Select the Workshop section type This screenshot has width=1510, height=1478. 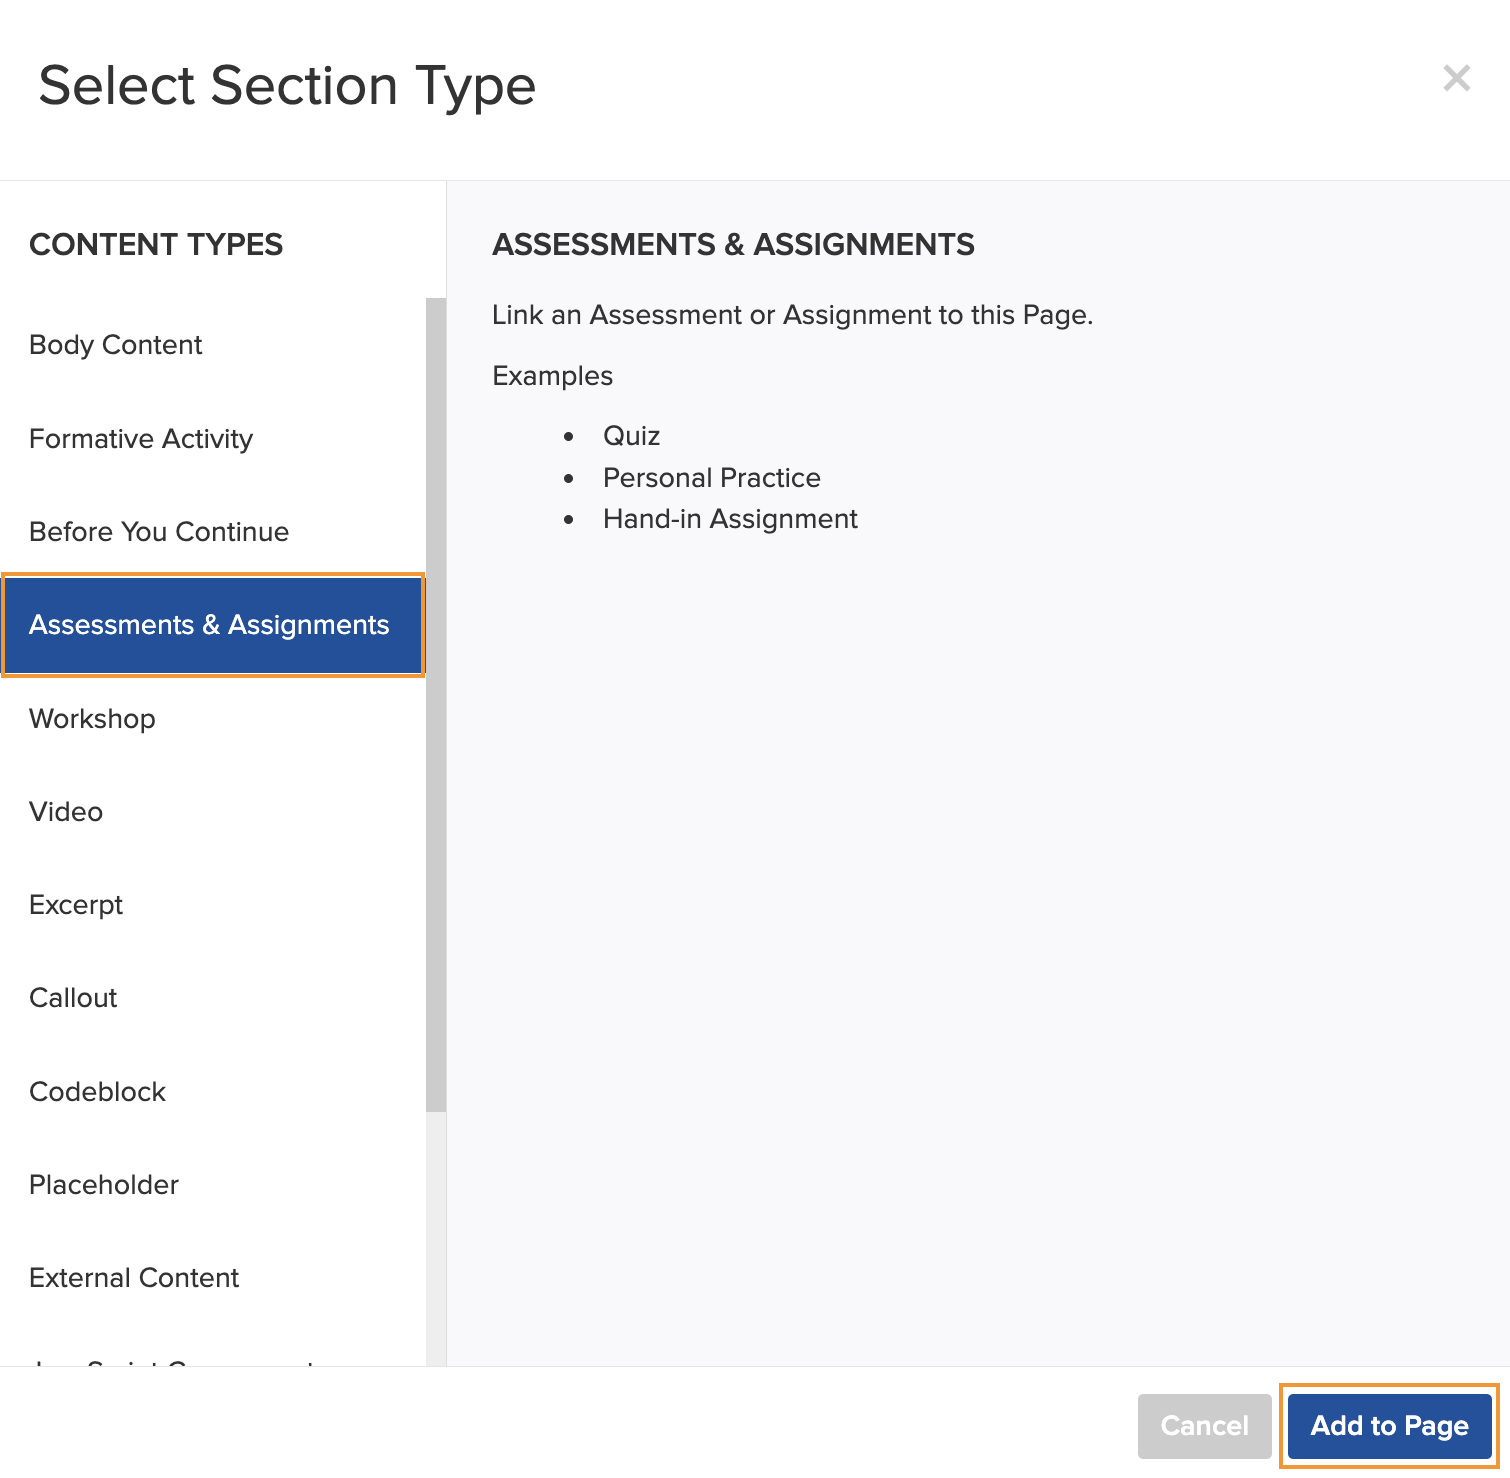(92, 718)
